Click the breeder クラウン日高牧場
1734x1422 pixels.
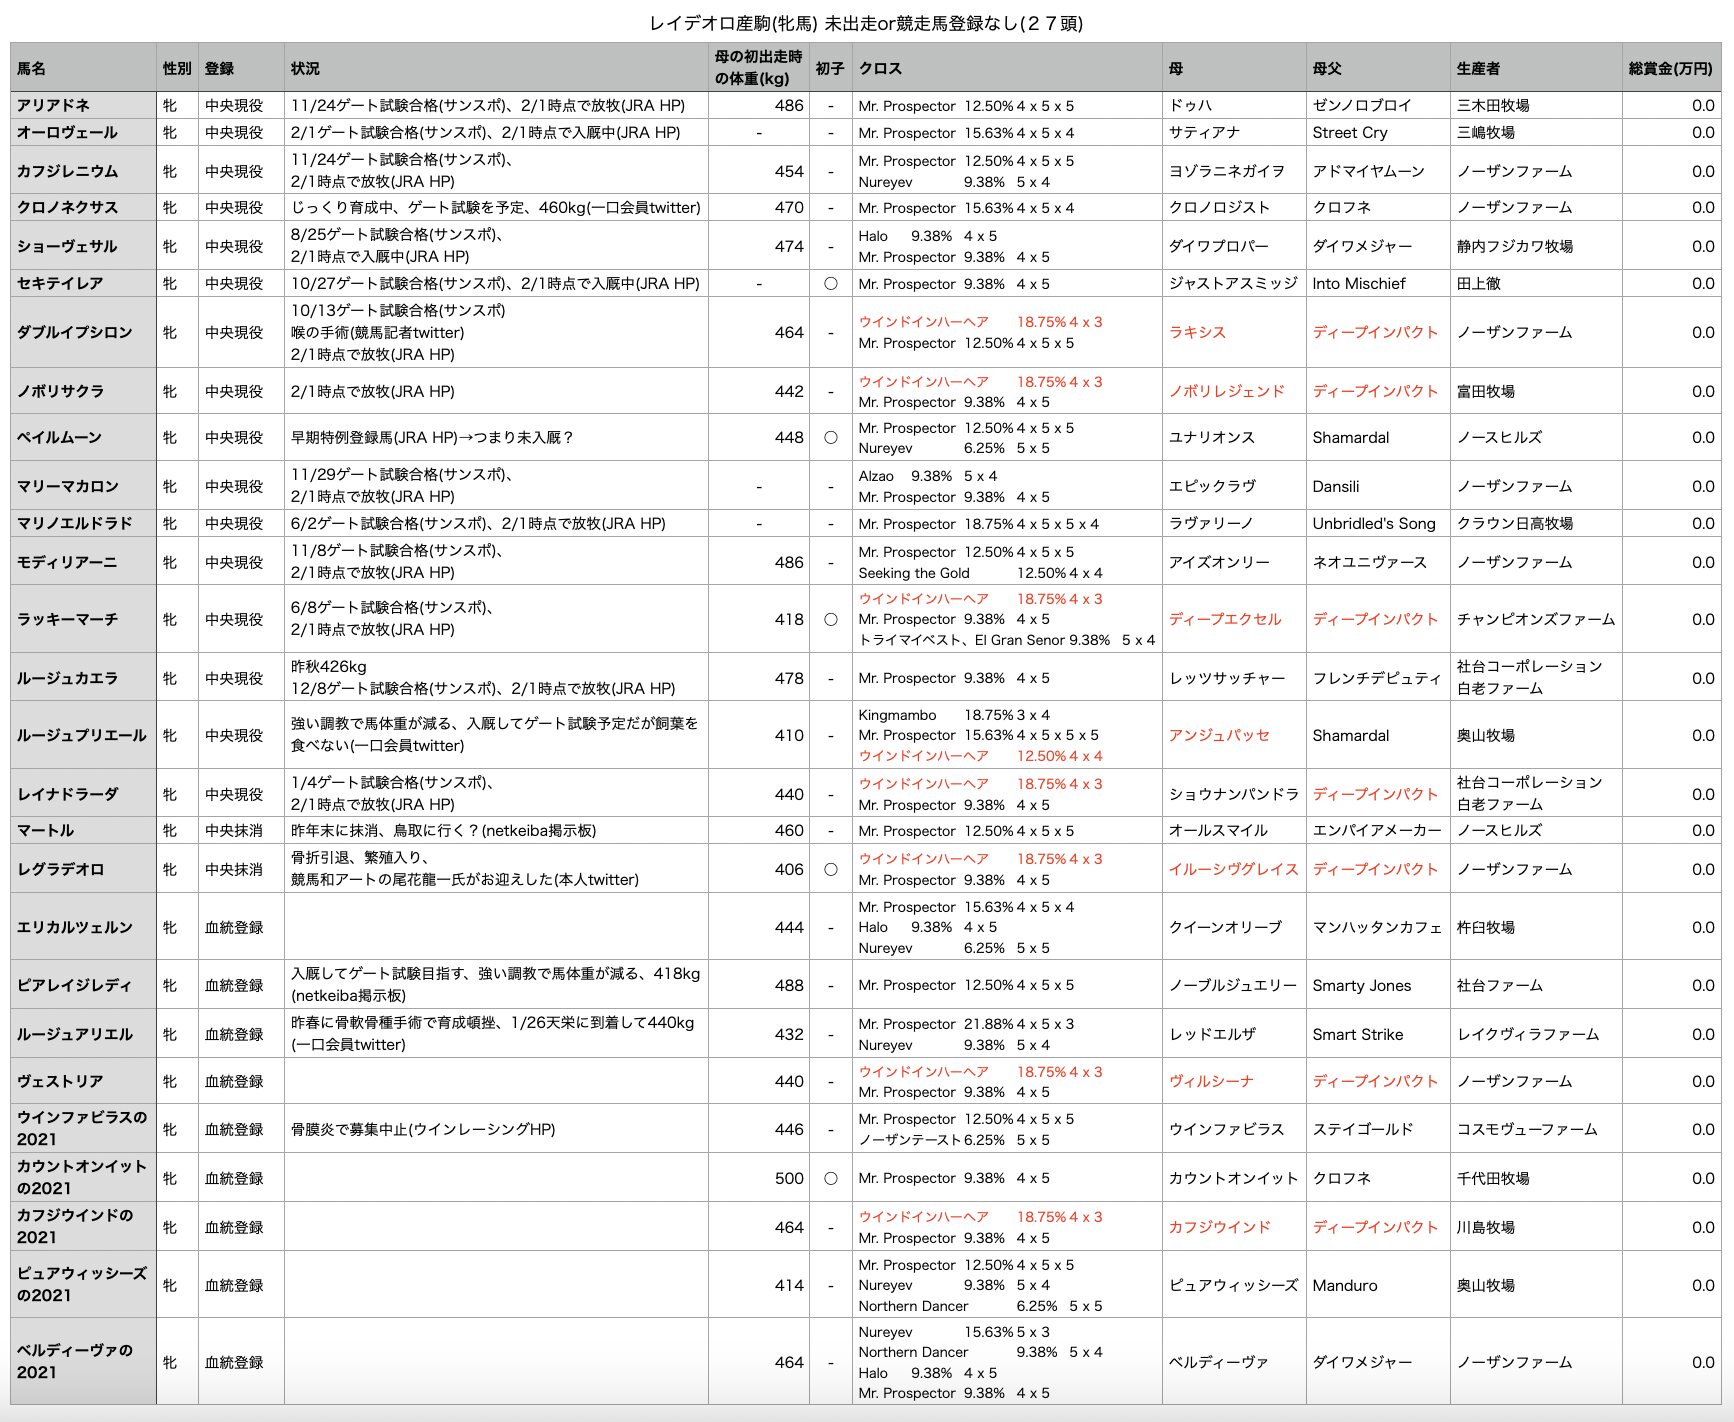click(x=1515, y=523)
